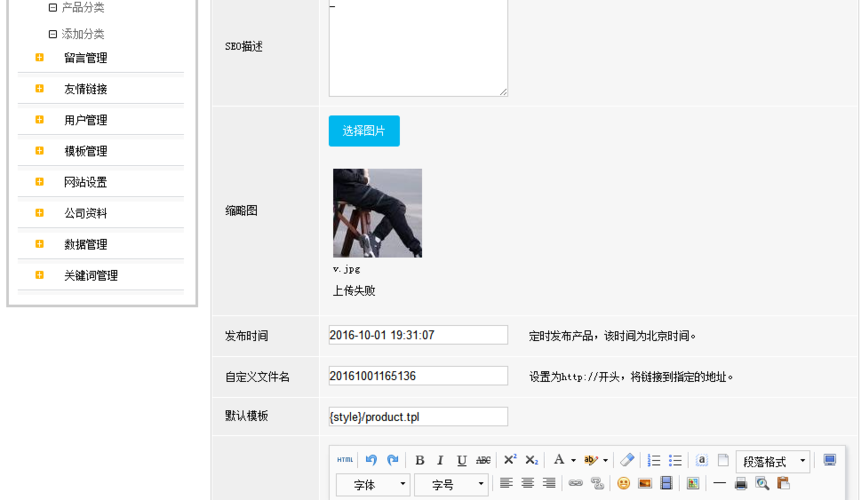
Task: Insert numbered list
Action: tap(653, 460)
